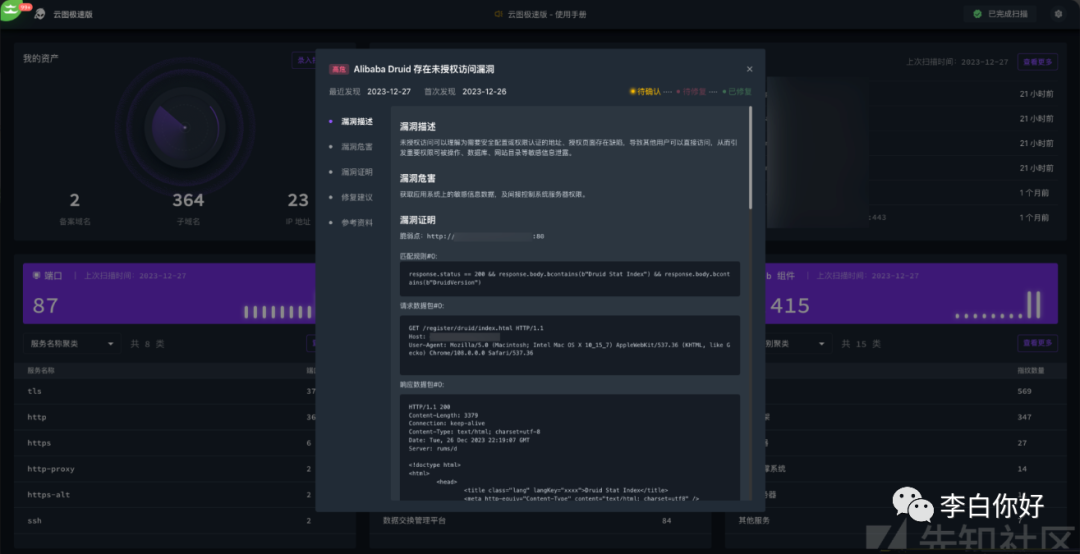The width and height of the screenshot is (1080, 554).
Task: Click the 响应数据包#0 code block
Action: [570, 447]
